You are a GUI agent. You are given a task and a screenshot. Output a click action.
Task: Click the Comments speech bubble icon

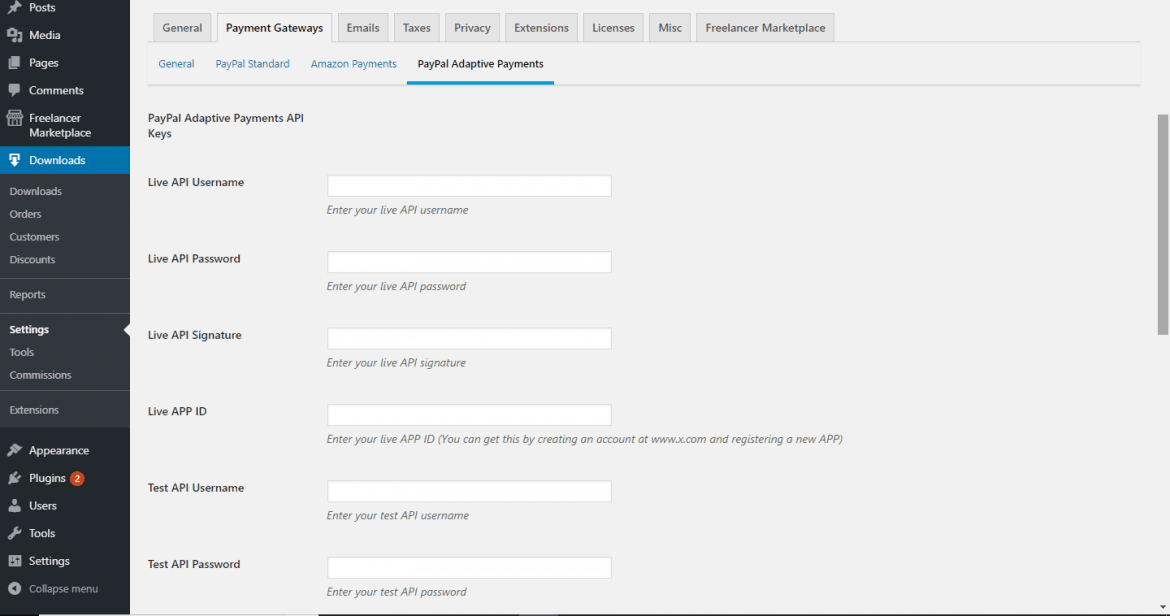tap(15, 90)
